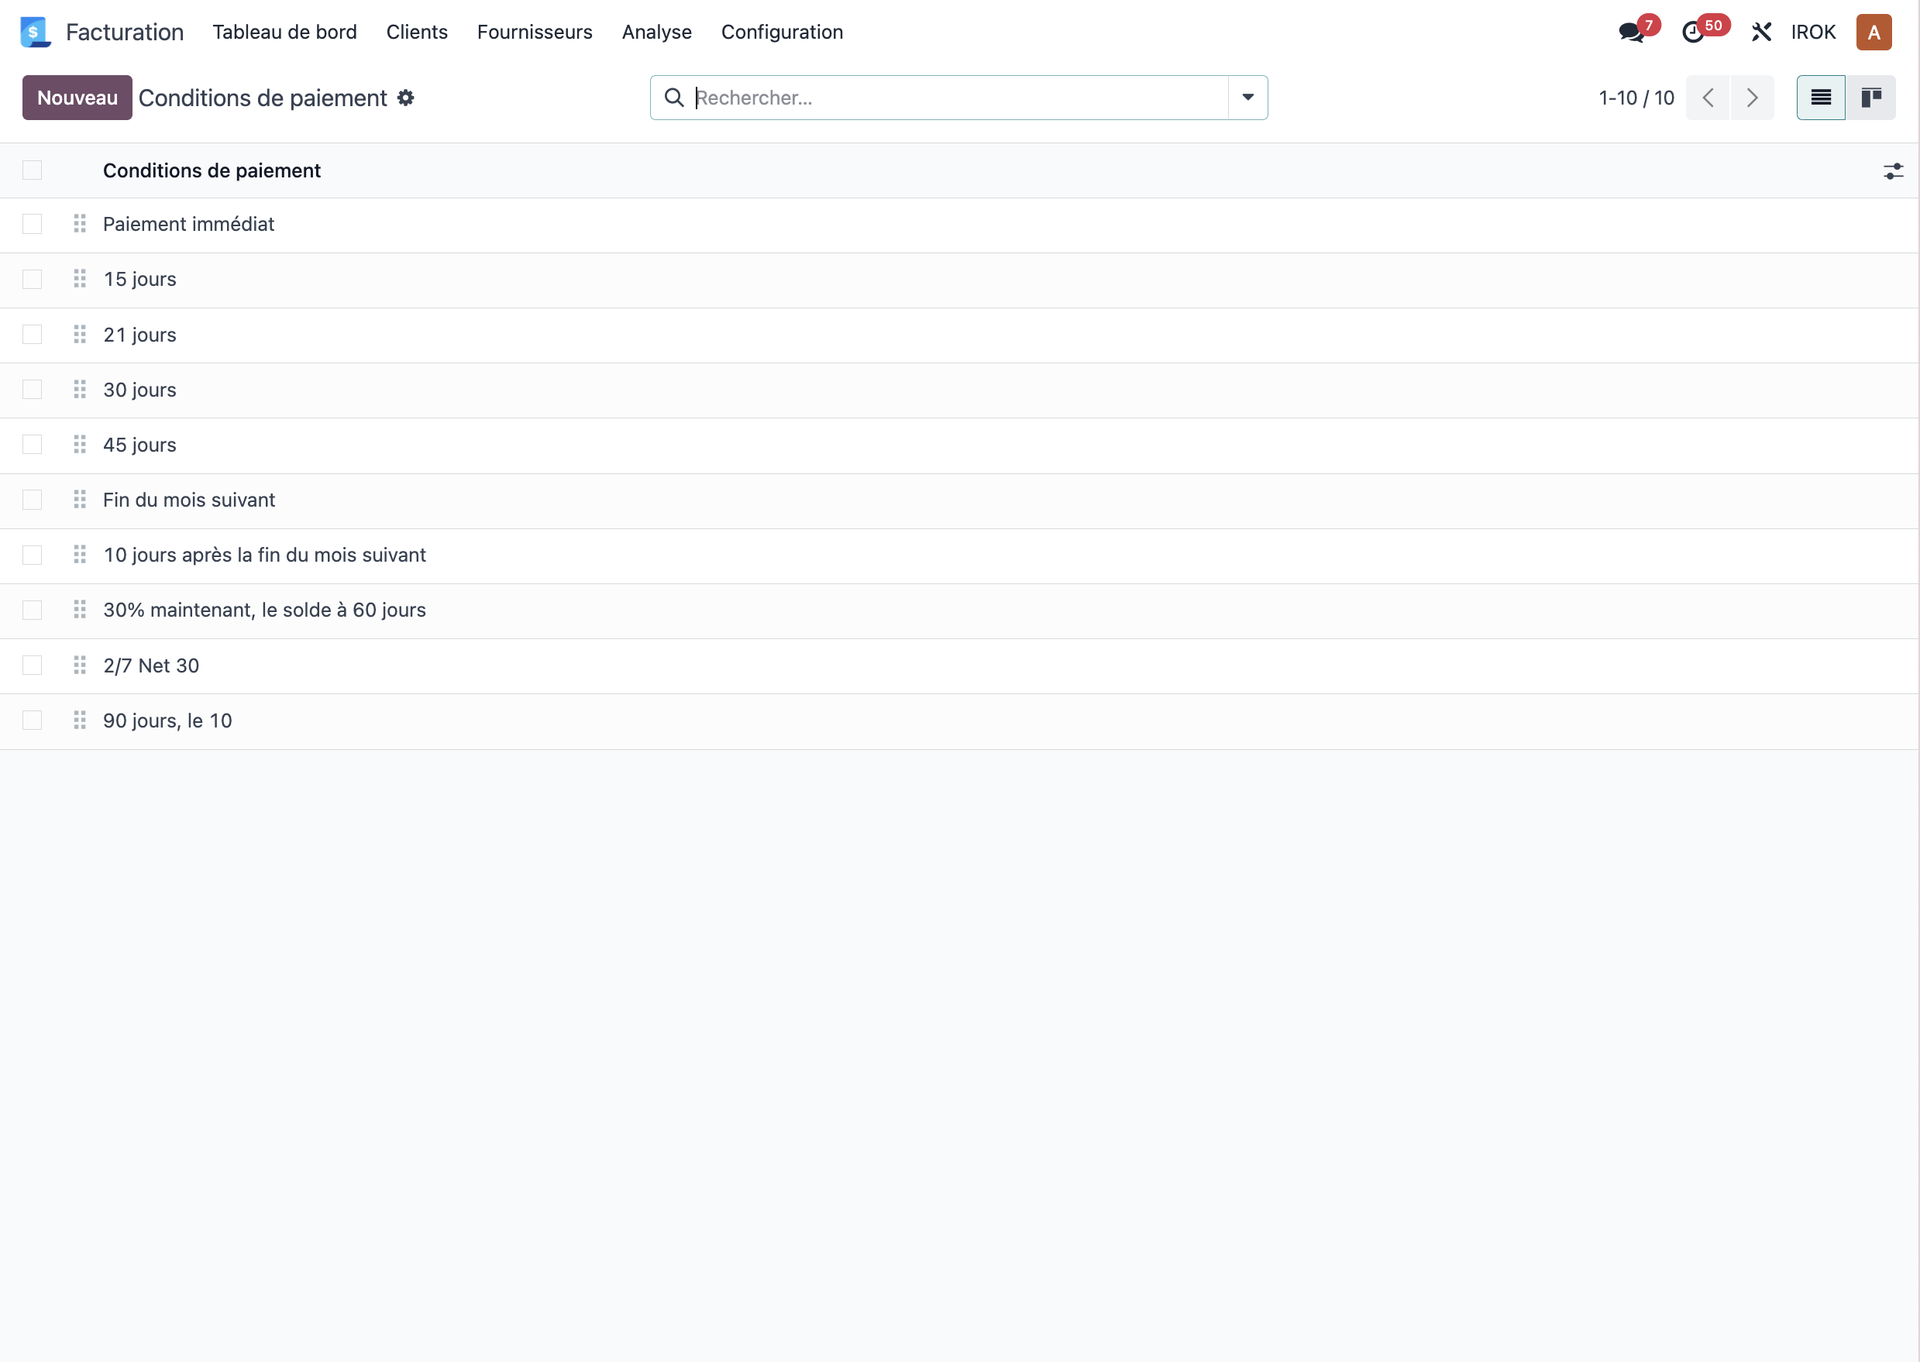Open the Clients menu

pos(417,32)
